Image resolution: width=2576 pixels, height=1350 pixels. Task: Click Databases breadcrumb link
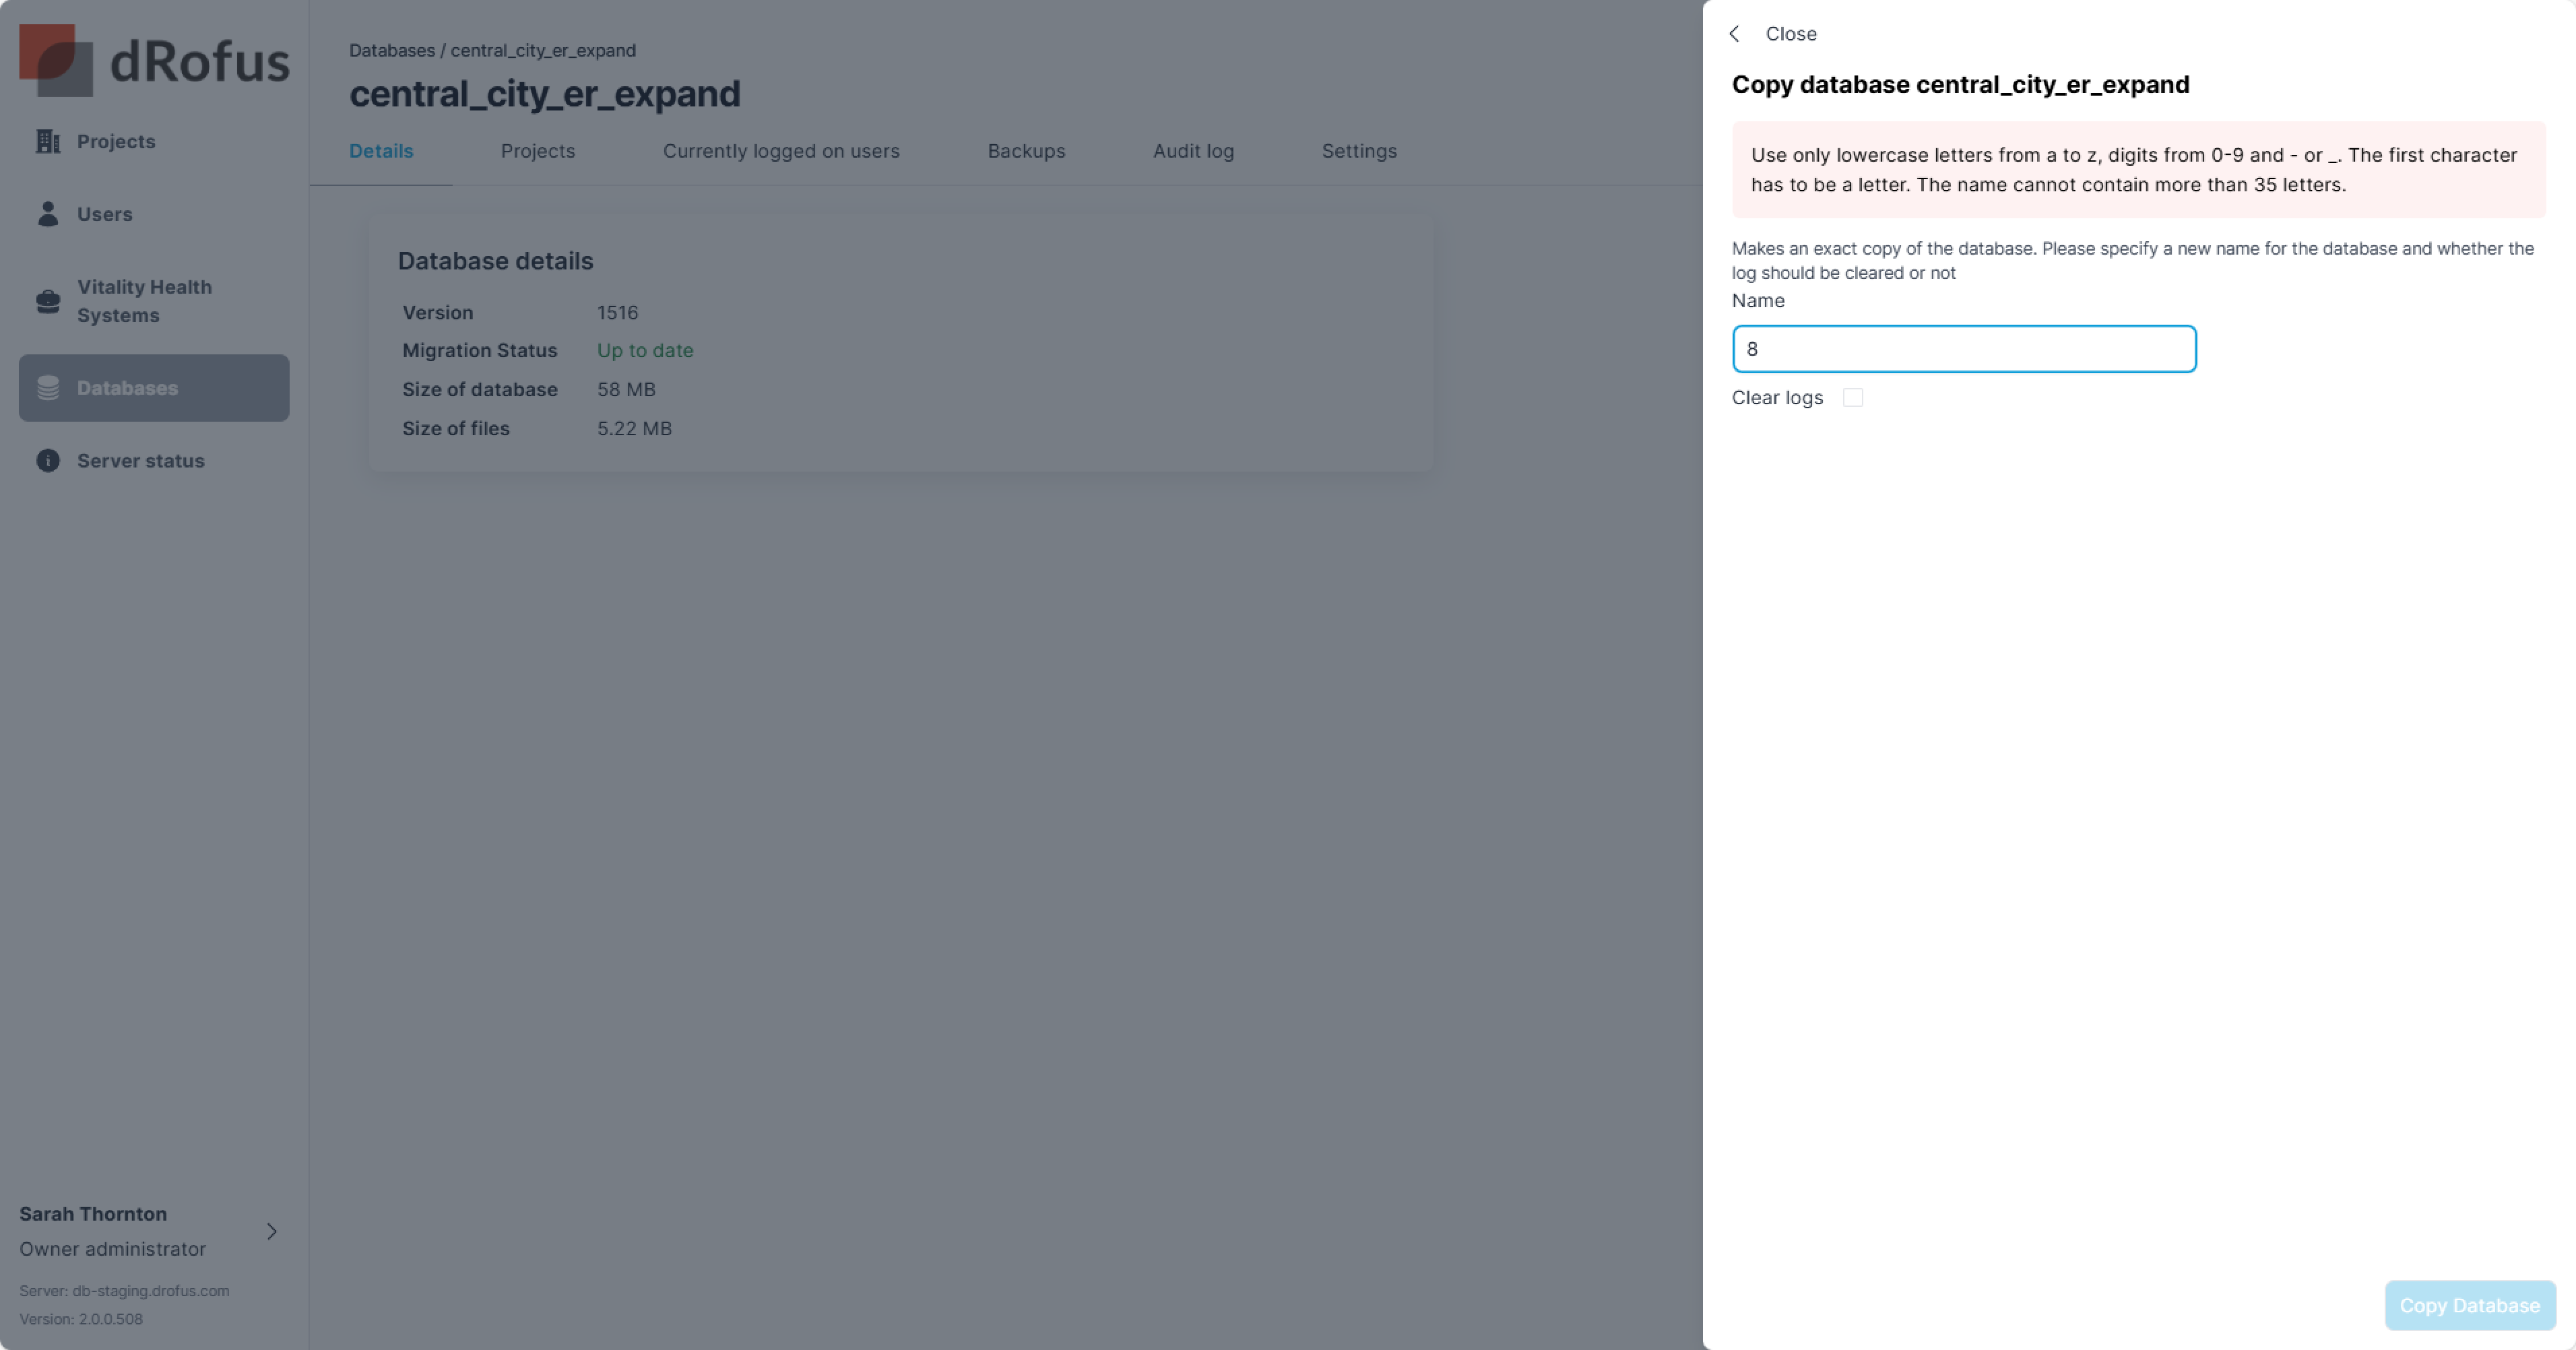click(x=392, y=50)
